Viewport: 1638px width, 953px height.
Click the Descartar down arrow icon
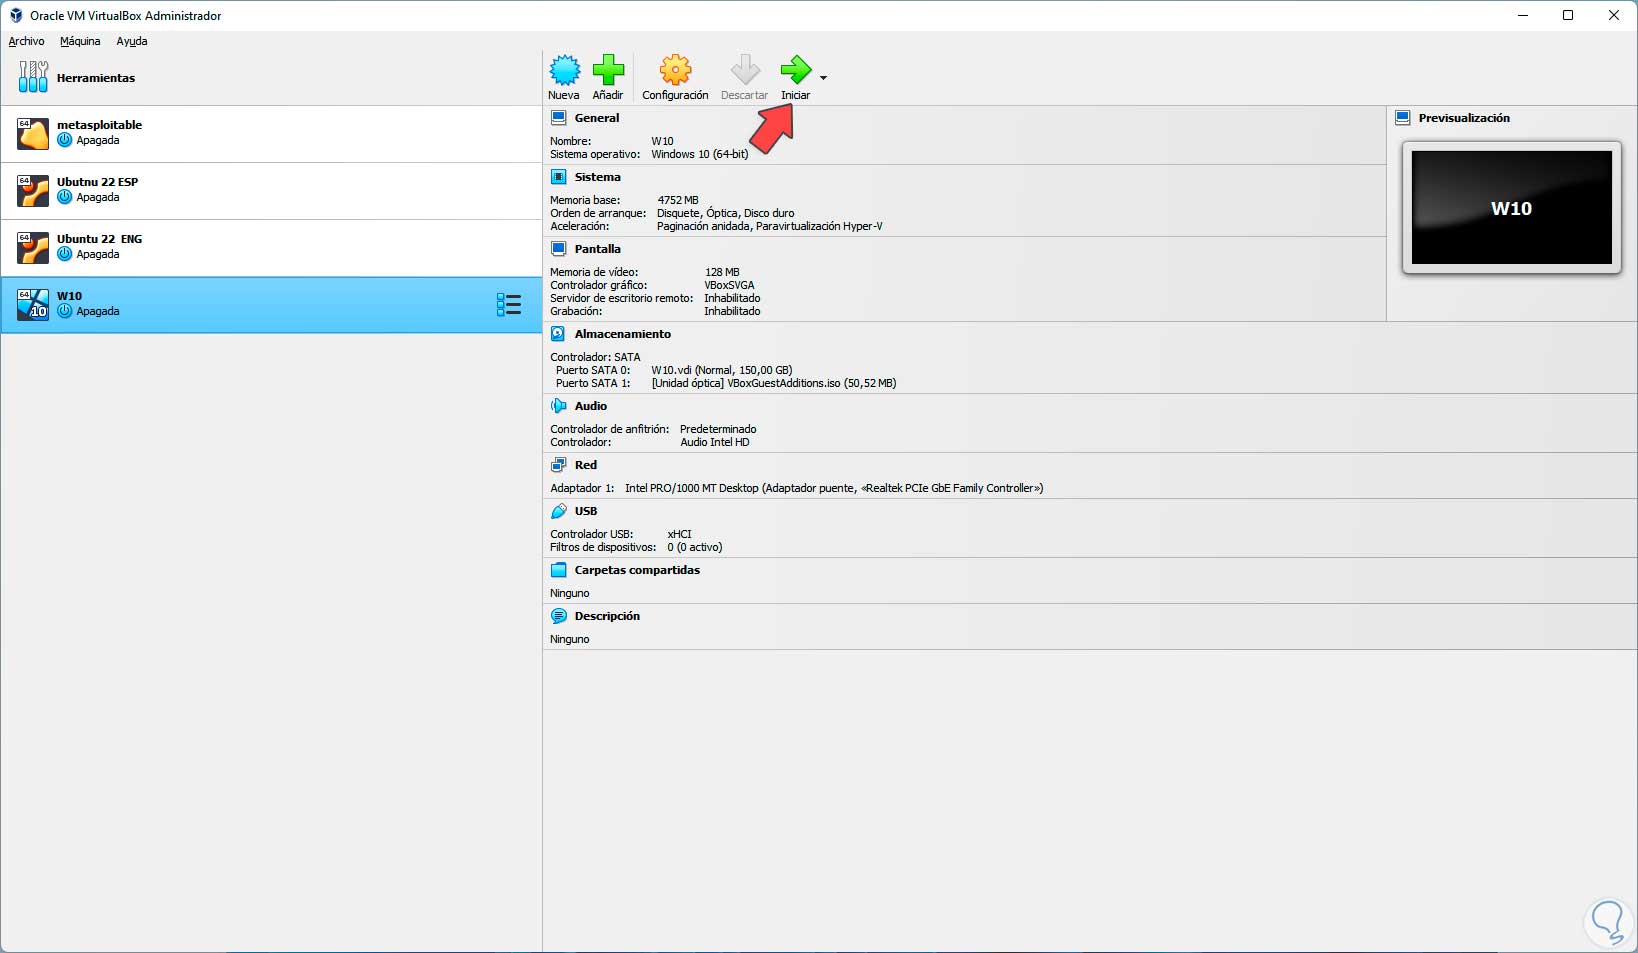[745, 70]
